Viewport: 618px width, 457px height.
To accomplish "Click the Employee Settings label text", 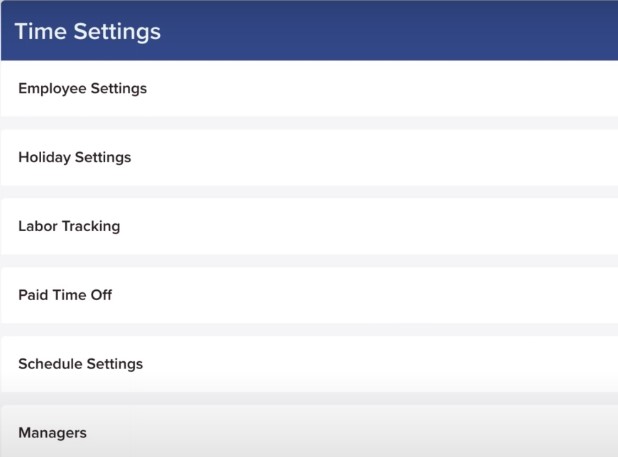I will 82,89.
